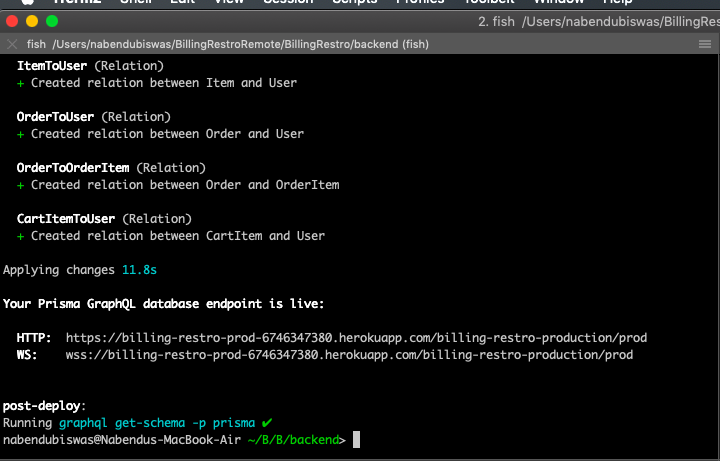
Task: Close the iTerm2 window with red button
Action: coord(12,21)
